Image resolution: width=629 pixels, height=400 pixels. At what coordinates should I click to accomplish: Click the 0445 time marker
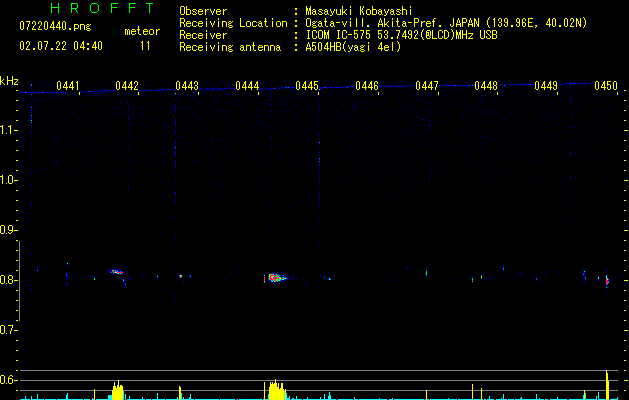[x=307, y=86]
